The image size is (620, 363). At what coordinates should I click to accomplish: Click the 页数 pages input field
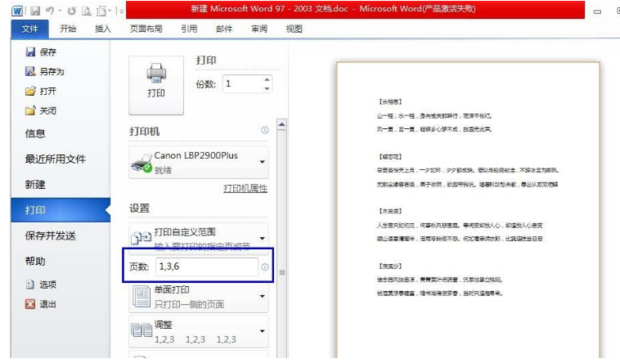click(207, 267)
